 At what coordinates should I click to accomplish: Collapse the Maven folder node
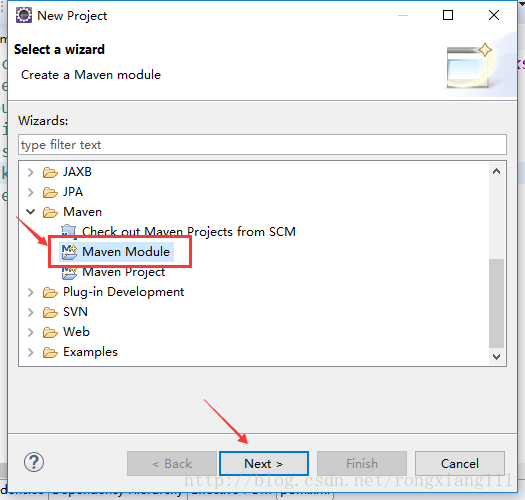pyautogui.click(x=30, y=212)
